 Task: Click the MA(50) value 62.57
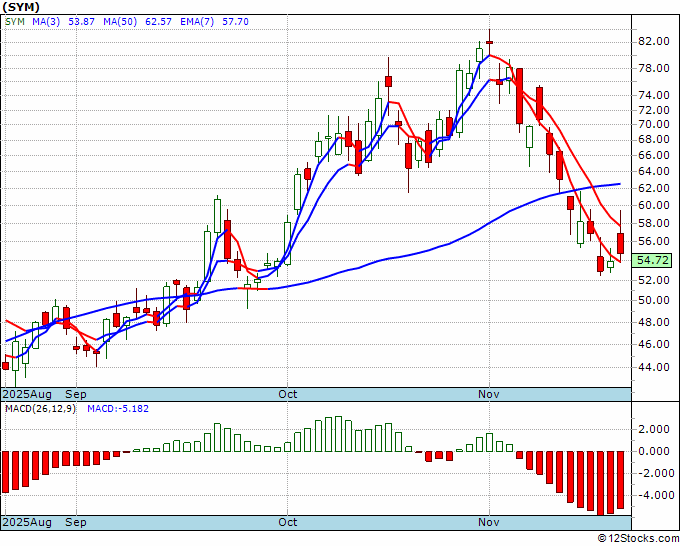point(158,21)
